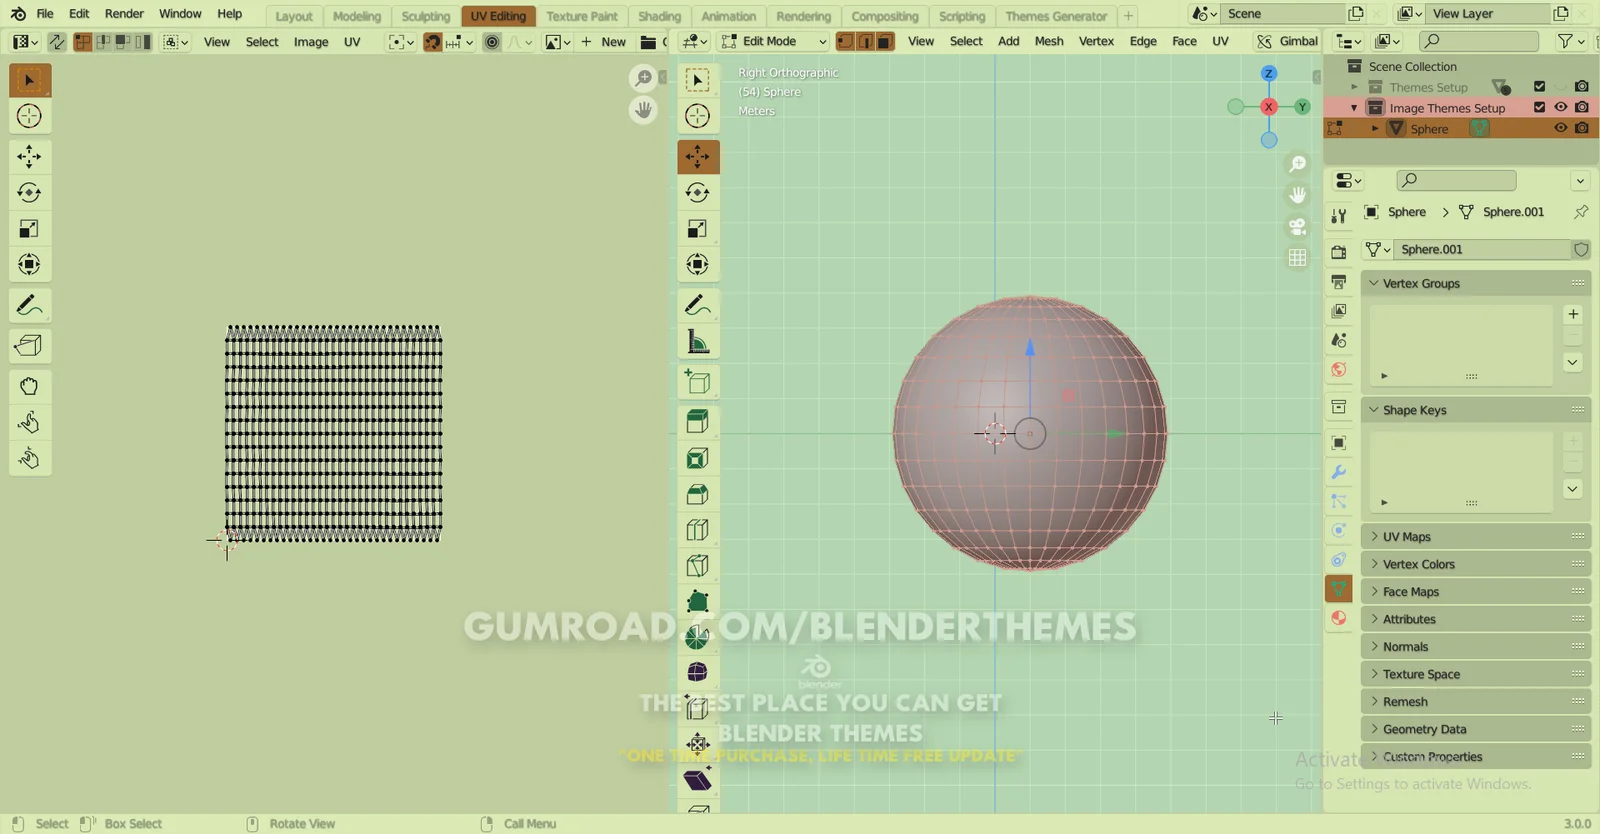
Task: Open the Material properties tab
Action: click(x=1339, y=618)
